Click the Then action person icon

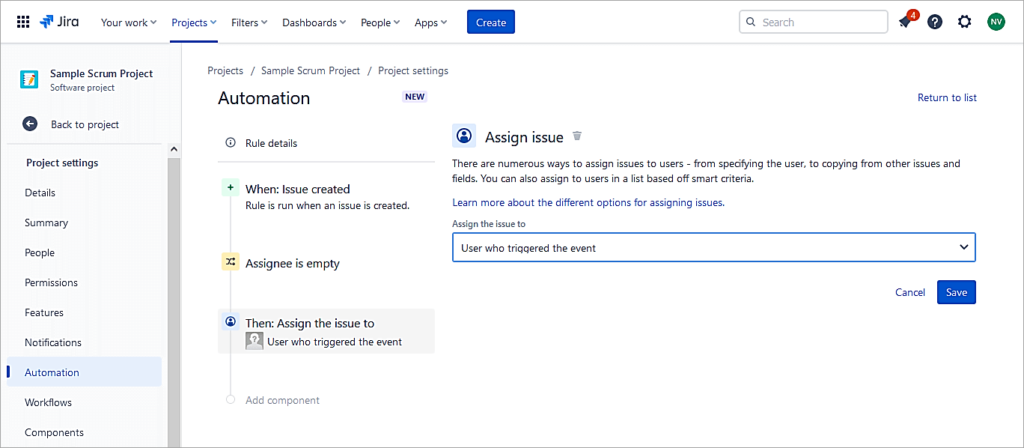pyautogui.click(x=230, y=321)
